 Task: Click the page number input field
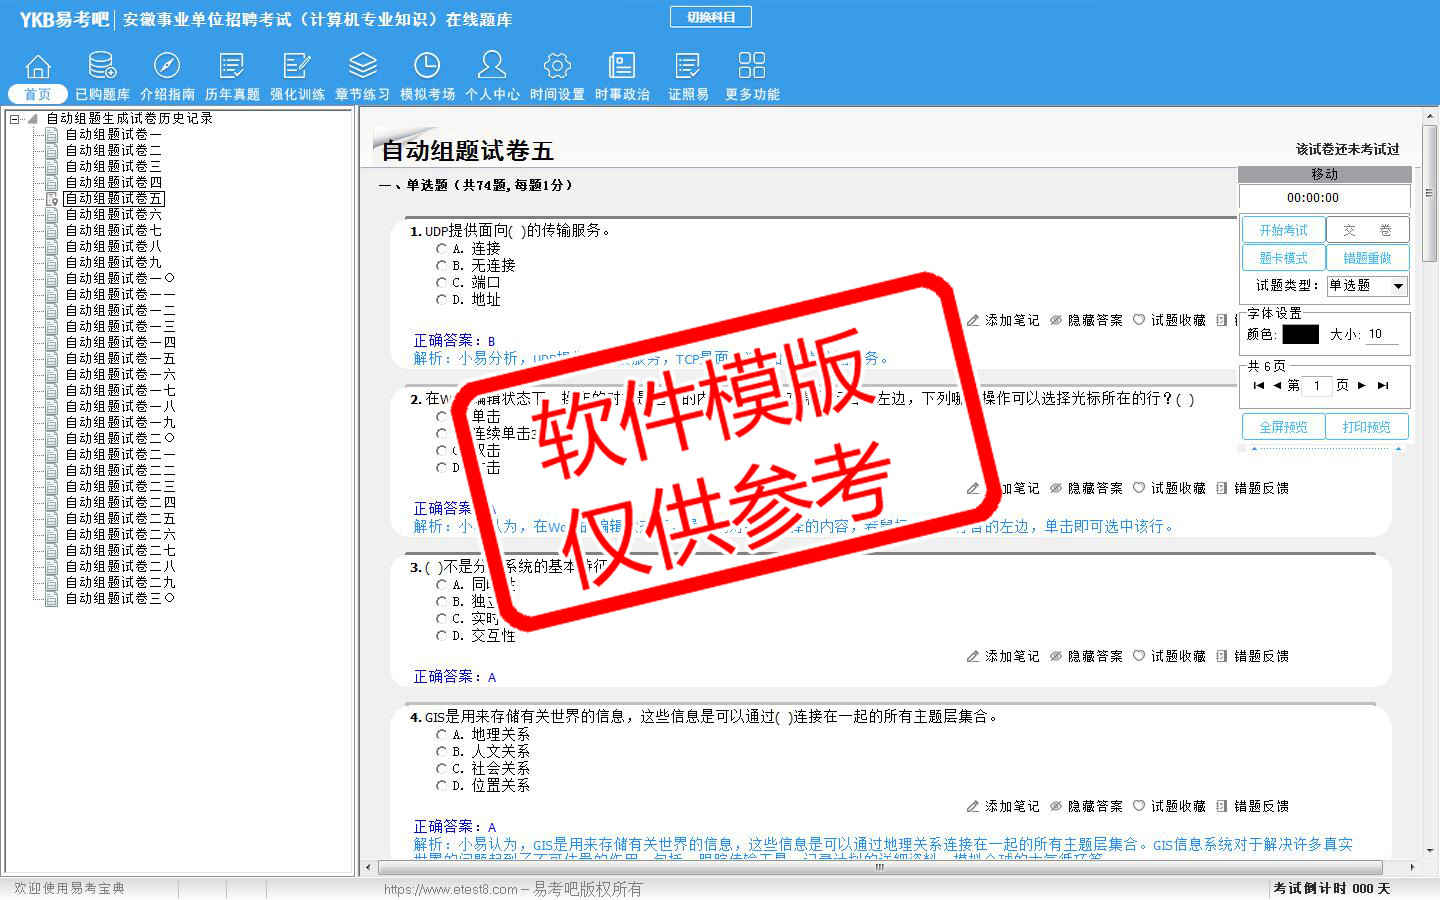click(1317, 386)
